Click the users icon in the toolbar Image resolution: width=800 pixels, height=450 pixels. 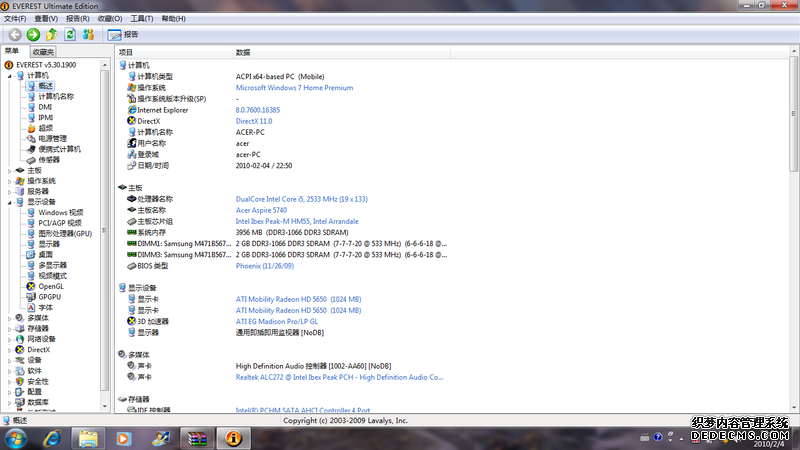tap(88, 35)
